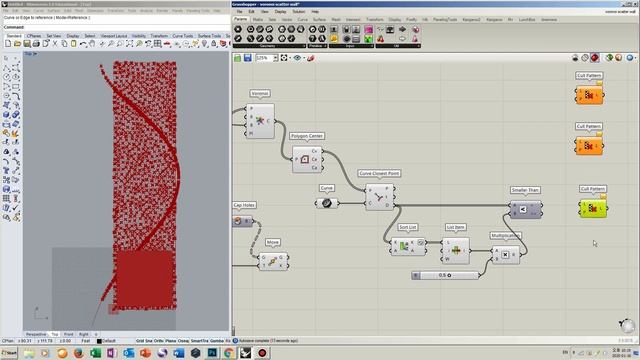The image size is (640, 360).
Task: Click the Undo arrow in Rhino toolbar
Action: pos(83,44)
